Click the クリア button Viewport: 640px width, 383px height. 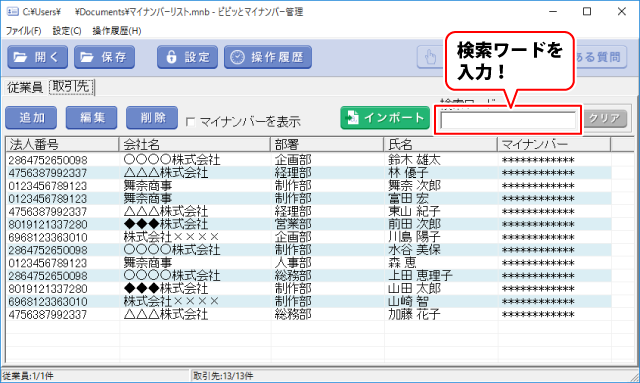604,118
